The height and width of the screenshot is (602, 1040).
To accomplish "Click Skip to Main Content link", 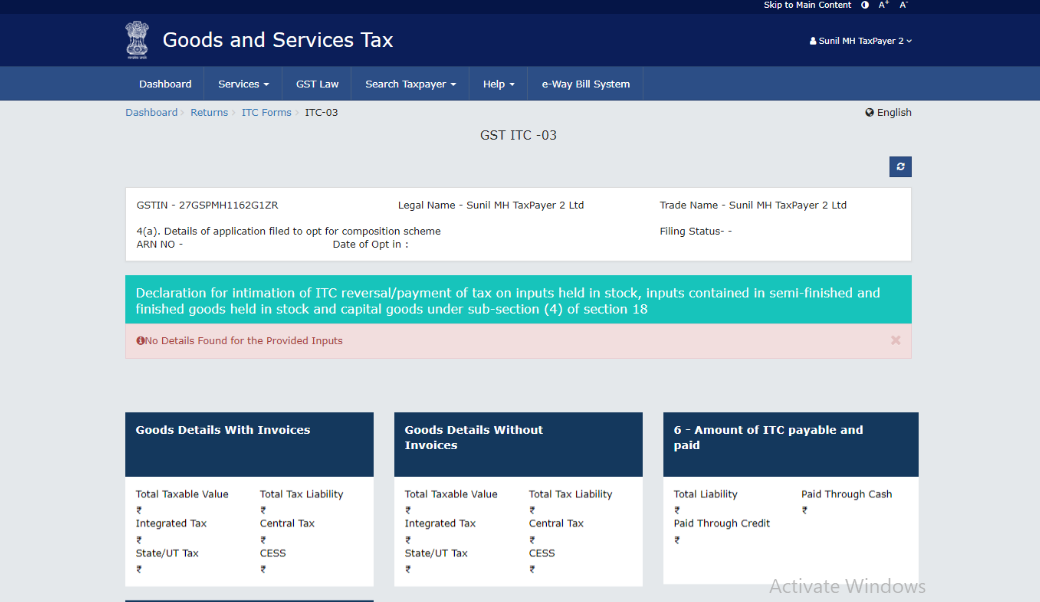I will [807, 5].
